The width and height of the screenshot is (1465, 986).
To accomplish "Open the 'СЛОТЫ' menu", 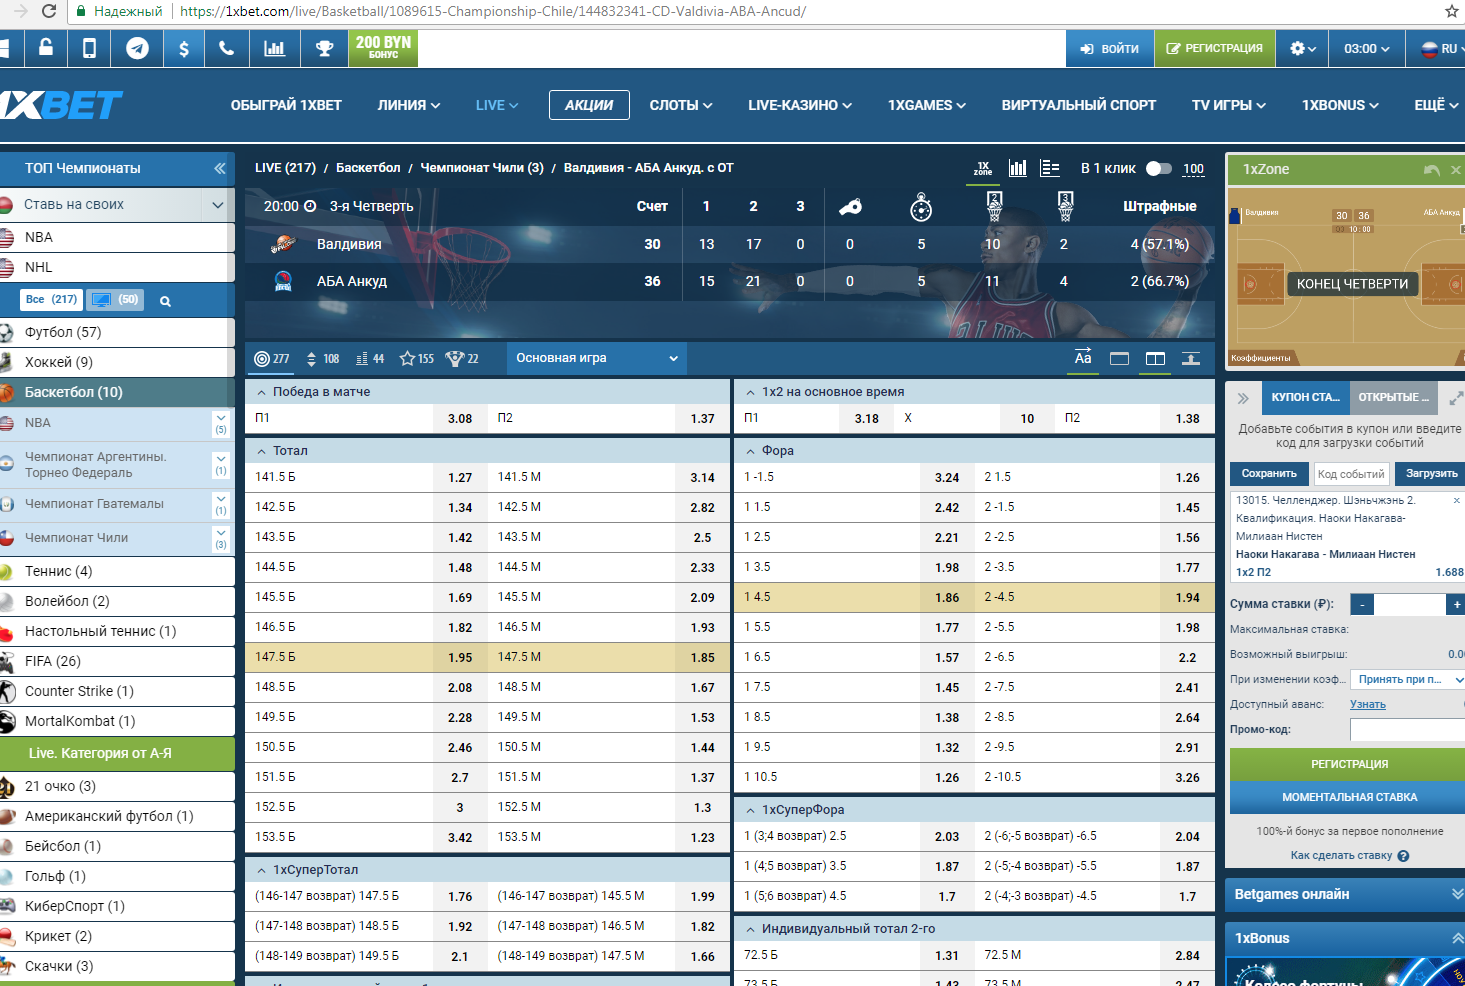I will point(681,105).
